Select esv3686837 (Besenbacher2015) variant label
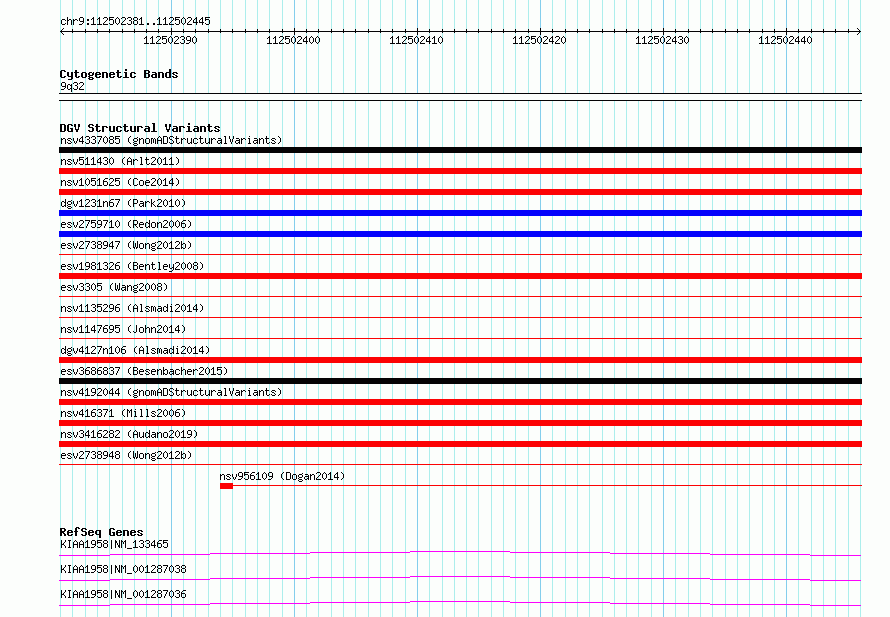This screenshot has width=890, height=617. [x=144, y=371]
